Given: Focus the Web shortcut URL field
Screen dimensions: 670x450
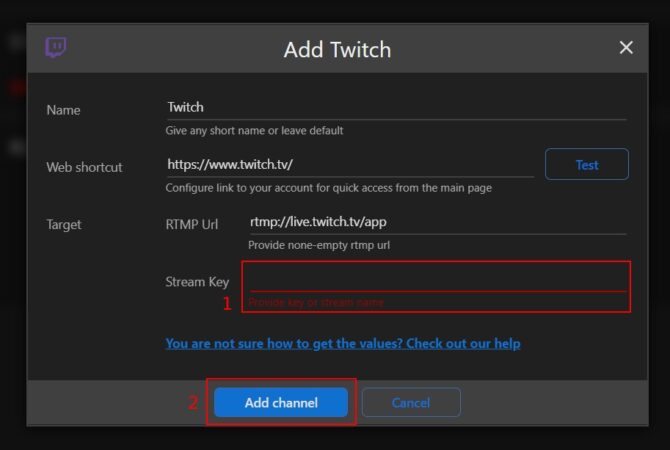Looking at the screenshot, I should (x=350, y=165).
